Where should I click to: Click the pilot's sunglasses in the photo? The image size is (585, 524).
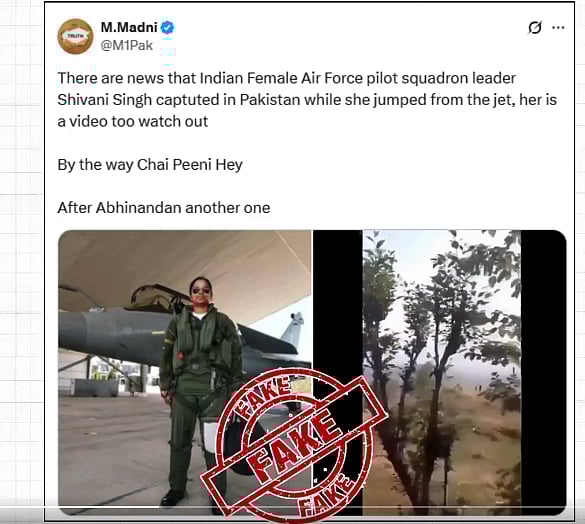pos(200,290)
